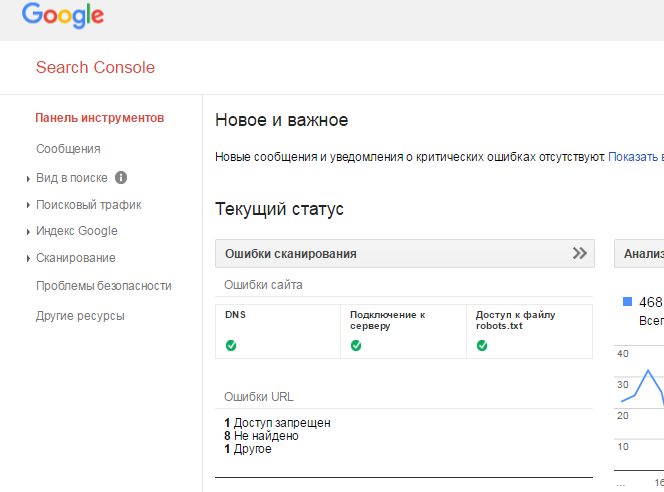Viewport: 664px width, 492px height.
Task: Expand the Вид в поиске arrow
Action: point(28,179)
